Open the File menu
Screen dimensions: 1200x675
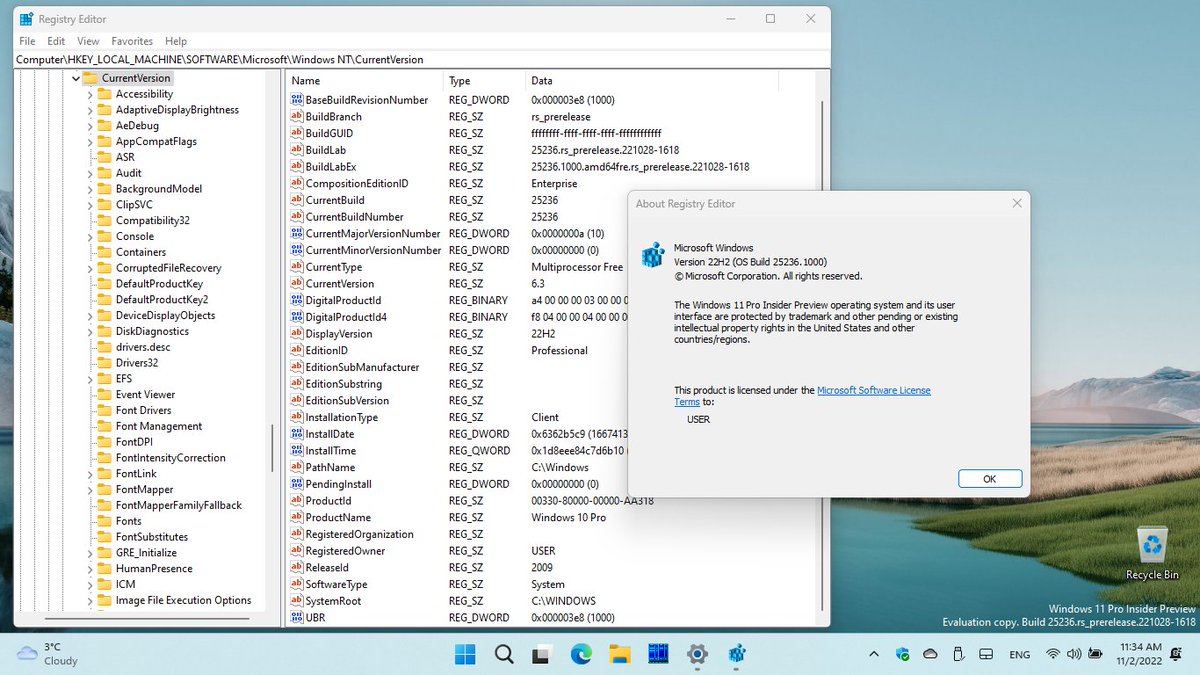click(x=27, y=41)
